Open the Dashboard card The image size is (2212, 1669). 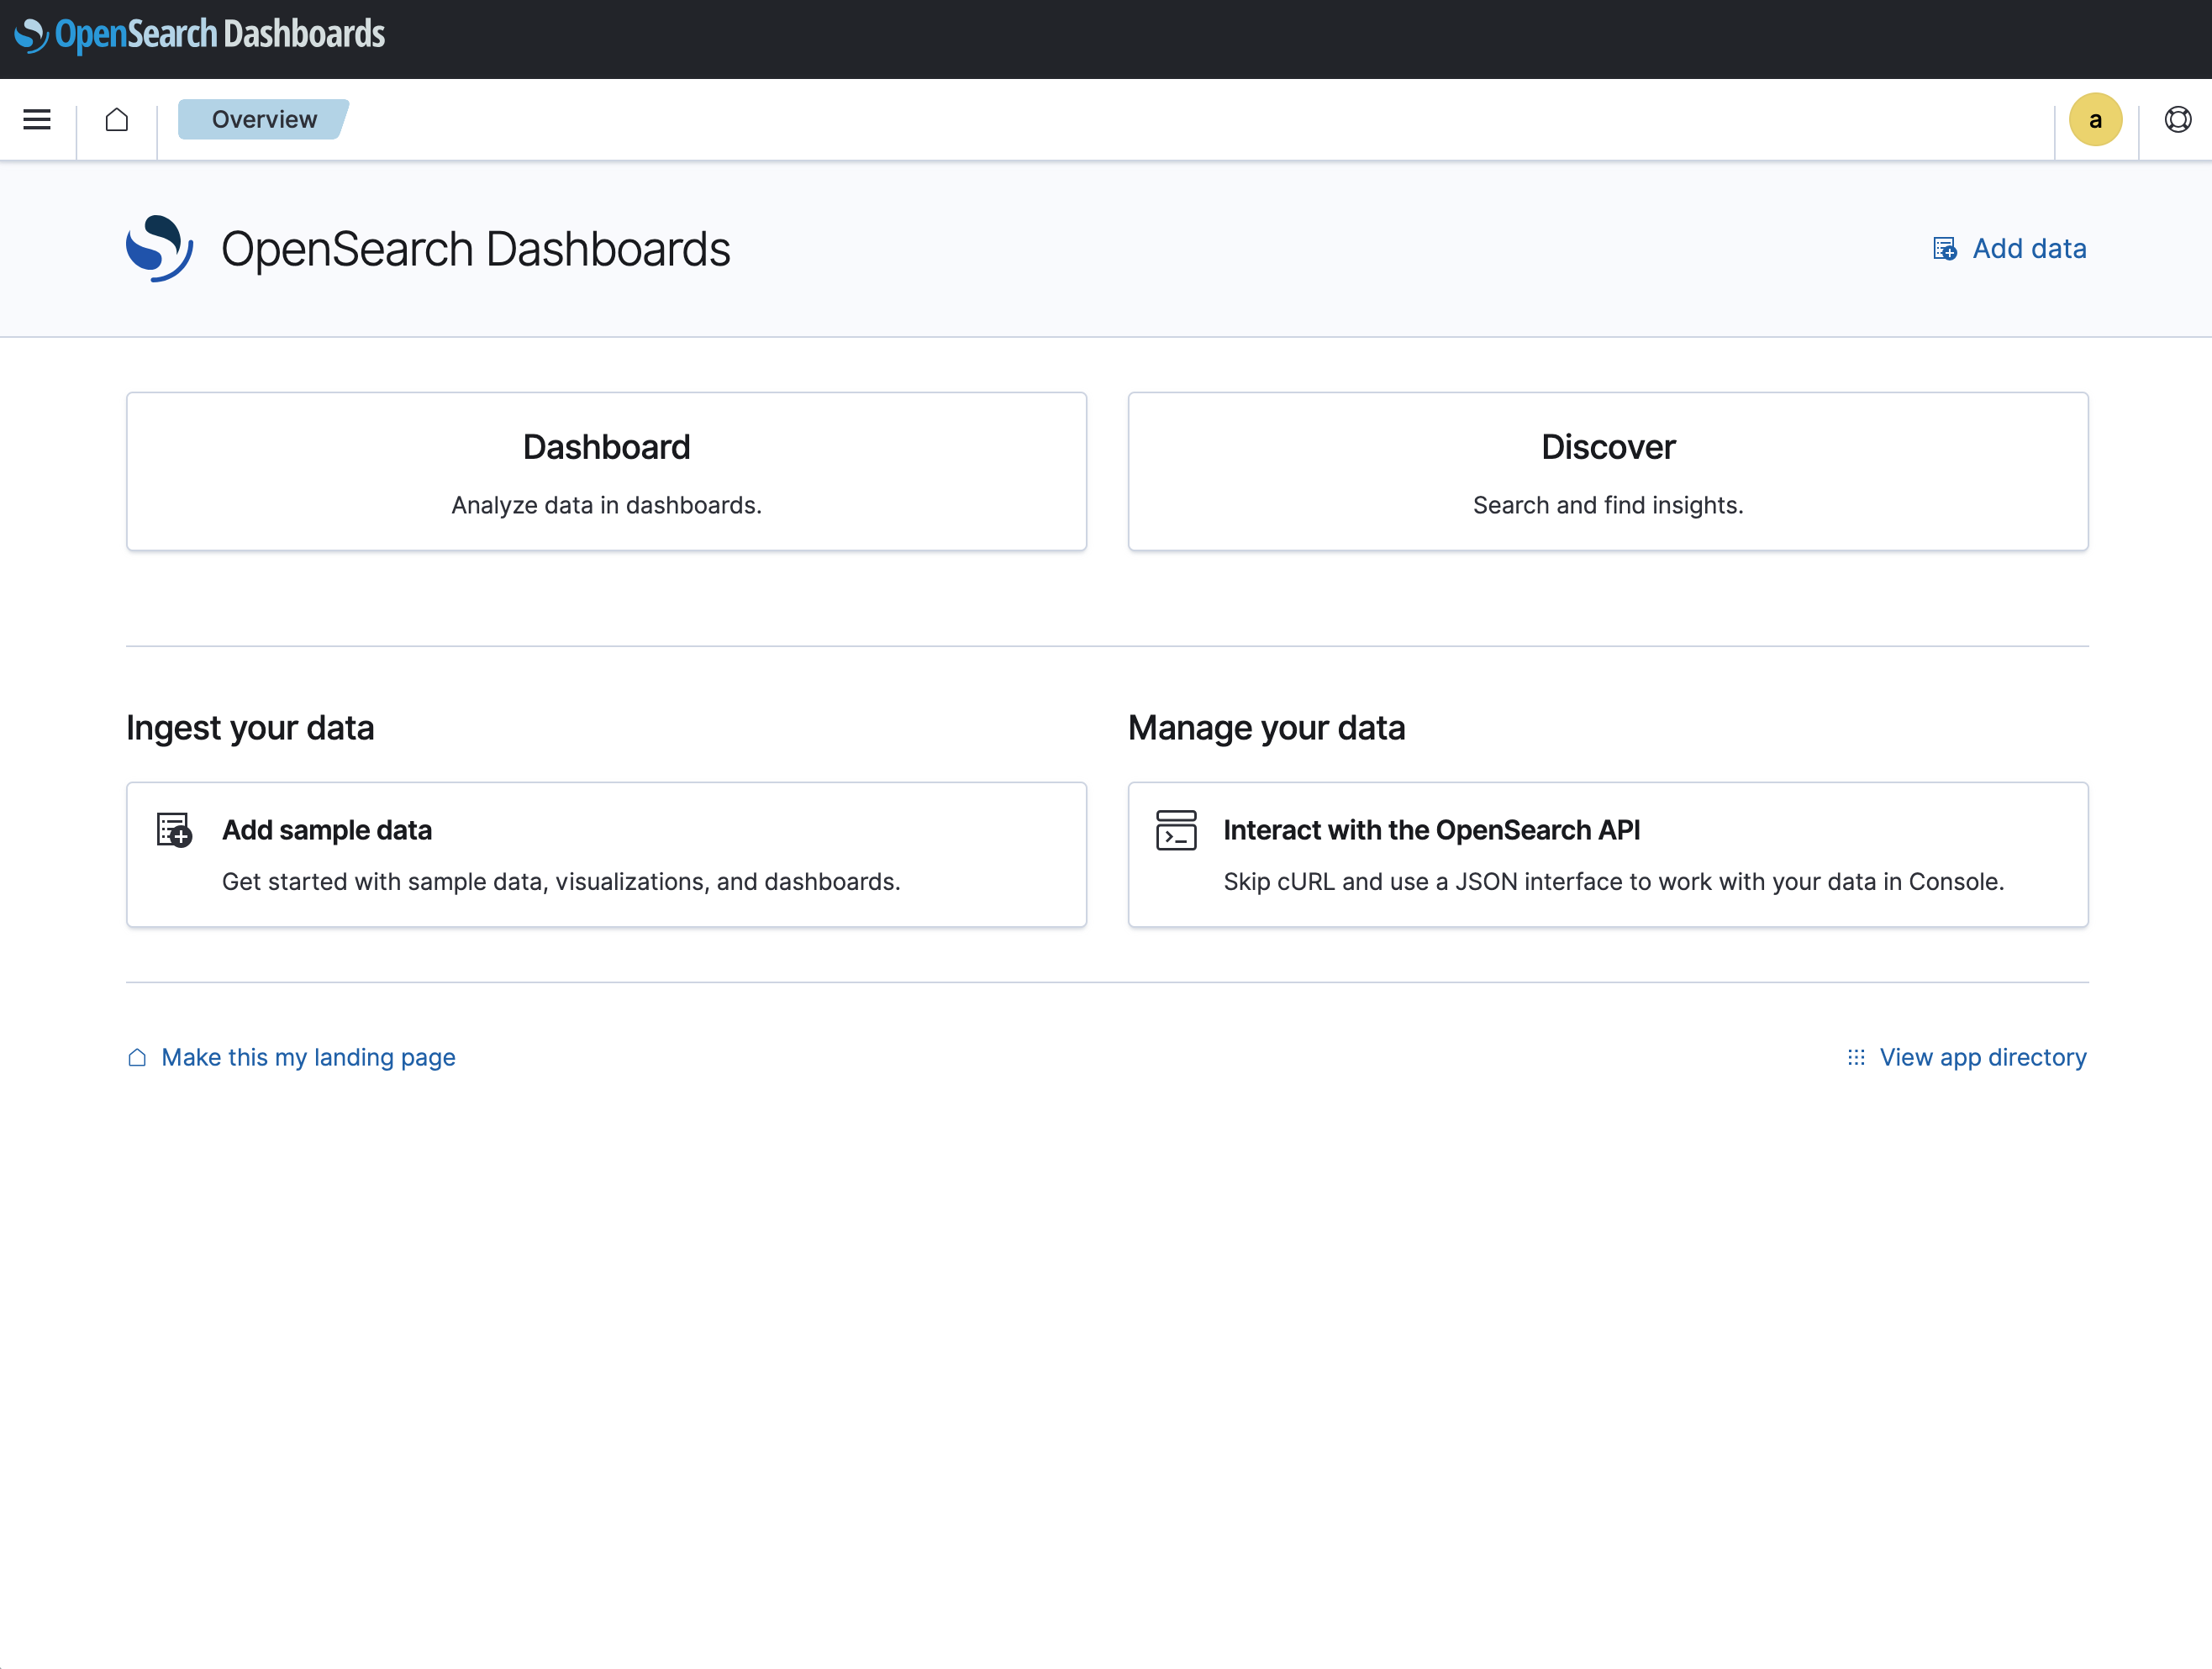(606, 447)
